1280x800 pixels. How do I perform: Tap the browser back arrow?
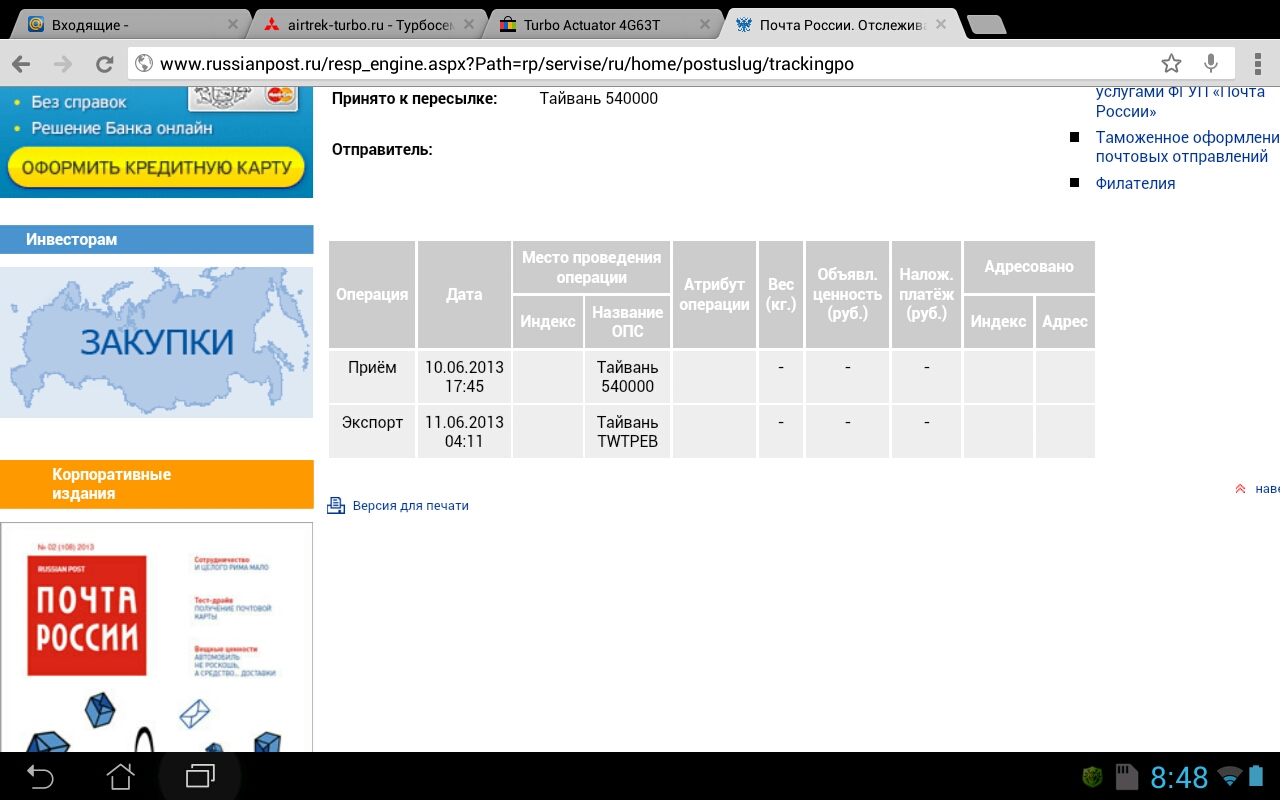(x=21, y=64)
